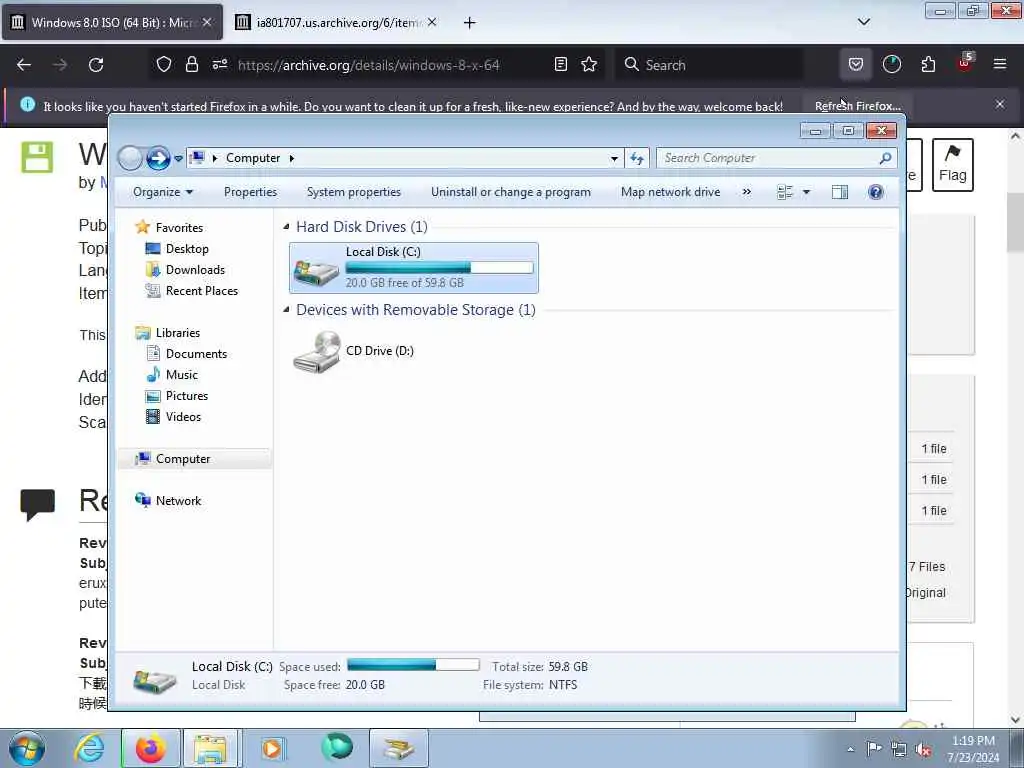Open a new Firefox tab

(469, 23)
